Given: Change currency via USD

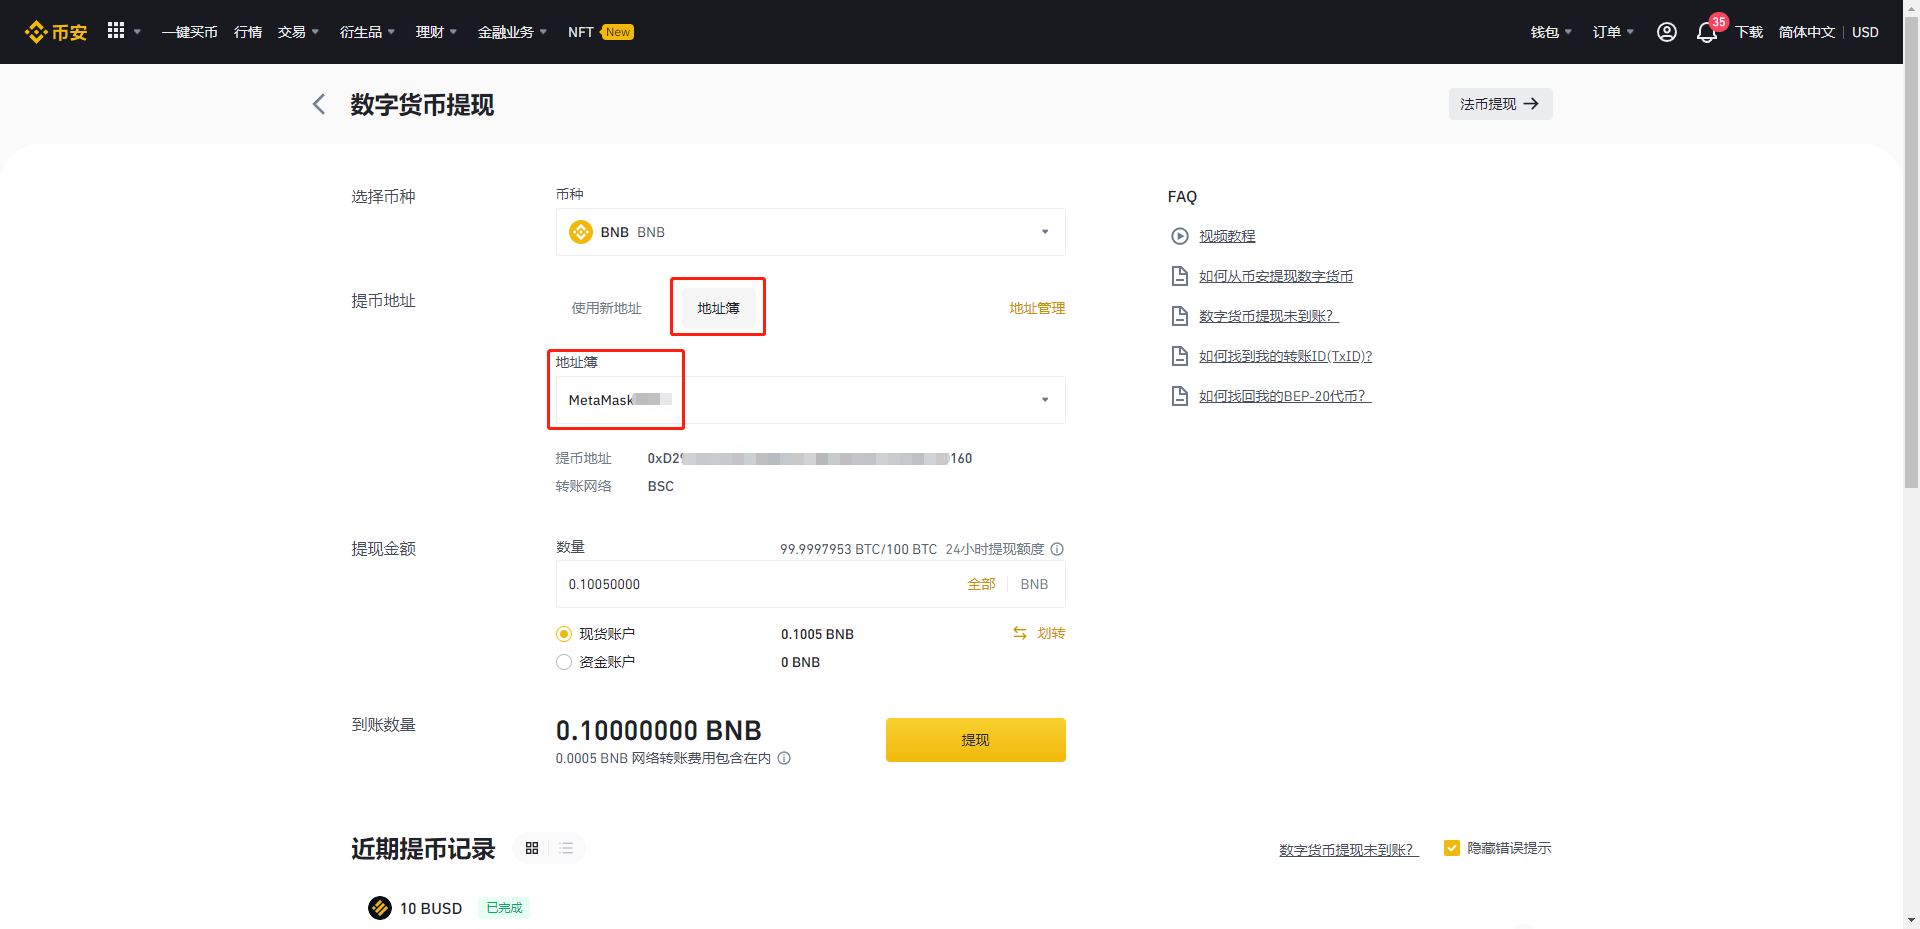Looking at the screenshot, I should (x=1865, y=32).
